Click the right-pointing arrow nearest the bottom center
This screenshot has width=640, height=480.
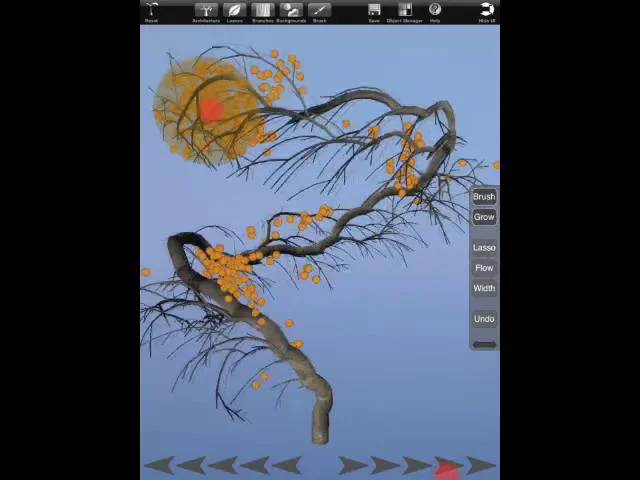coord(353,465)
